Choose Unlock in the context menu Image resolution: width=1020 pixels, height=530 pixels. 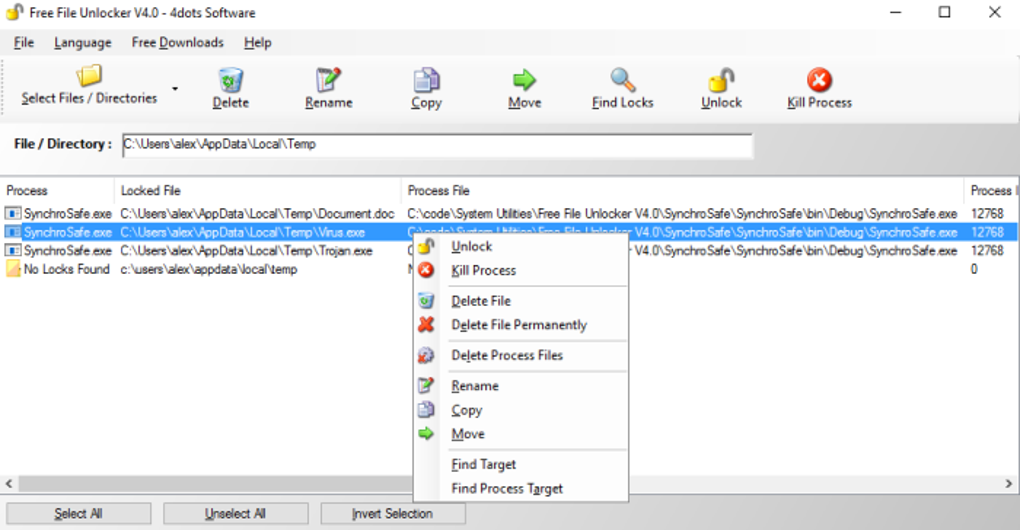tap(520, 246)
